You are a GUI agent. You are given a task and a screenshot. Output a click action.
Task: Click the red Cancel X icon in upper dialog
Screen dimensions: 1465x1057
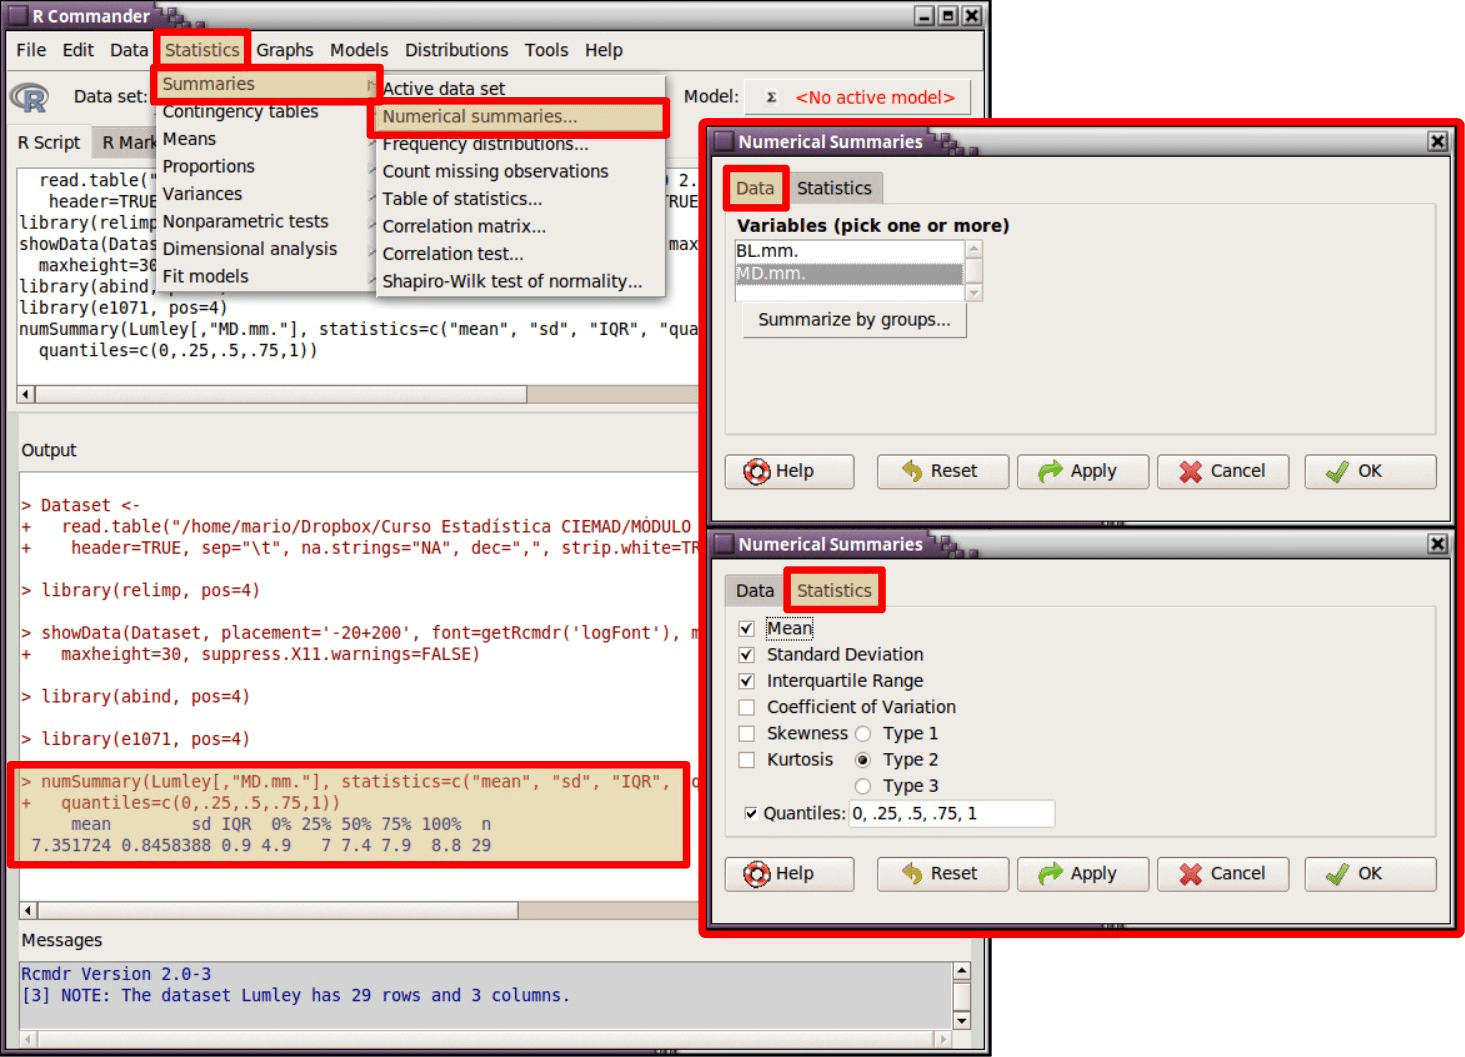coord(1190,471)
